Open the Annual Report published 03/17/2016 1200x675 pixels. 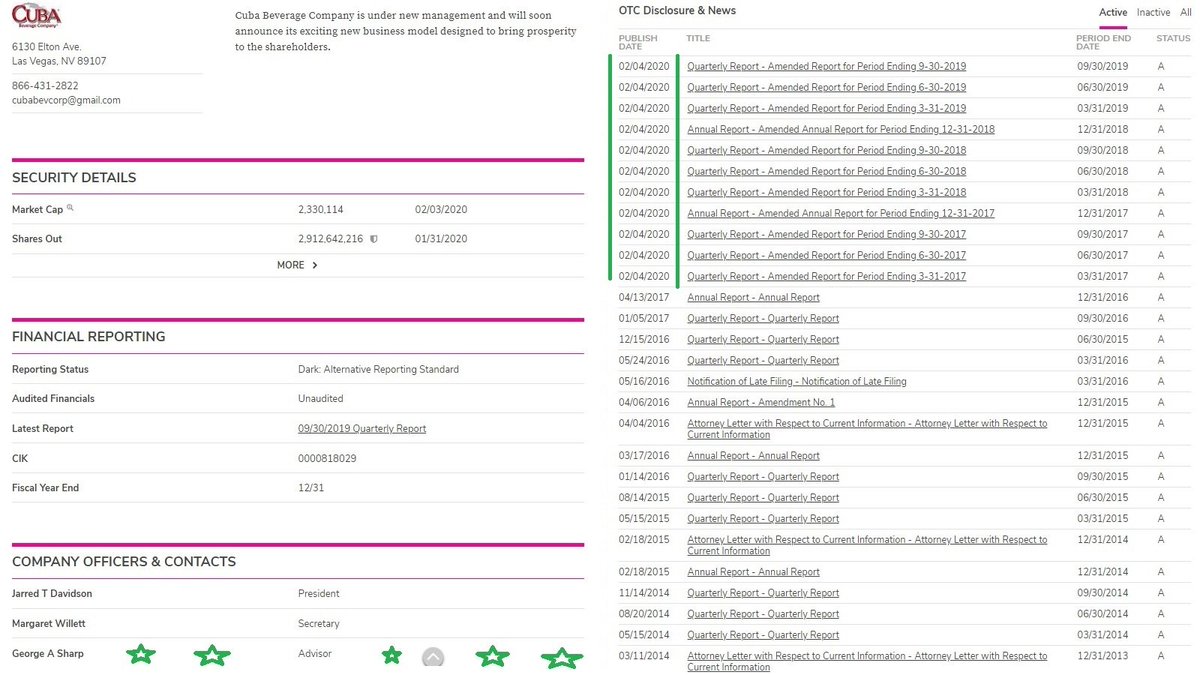[x=753, y=455]
